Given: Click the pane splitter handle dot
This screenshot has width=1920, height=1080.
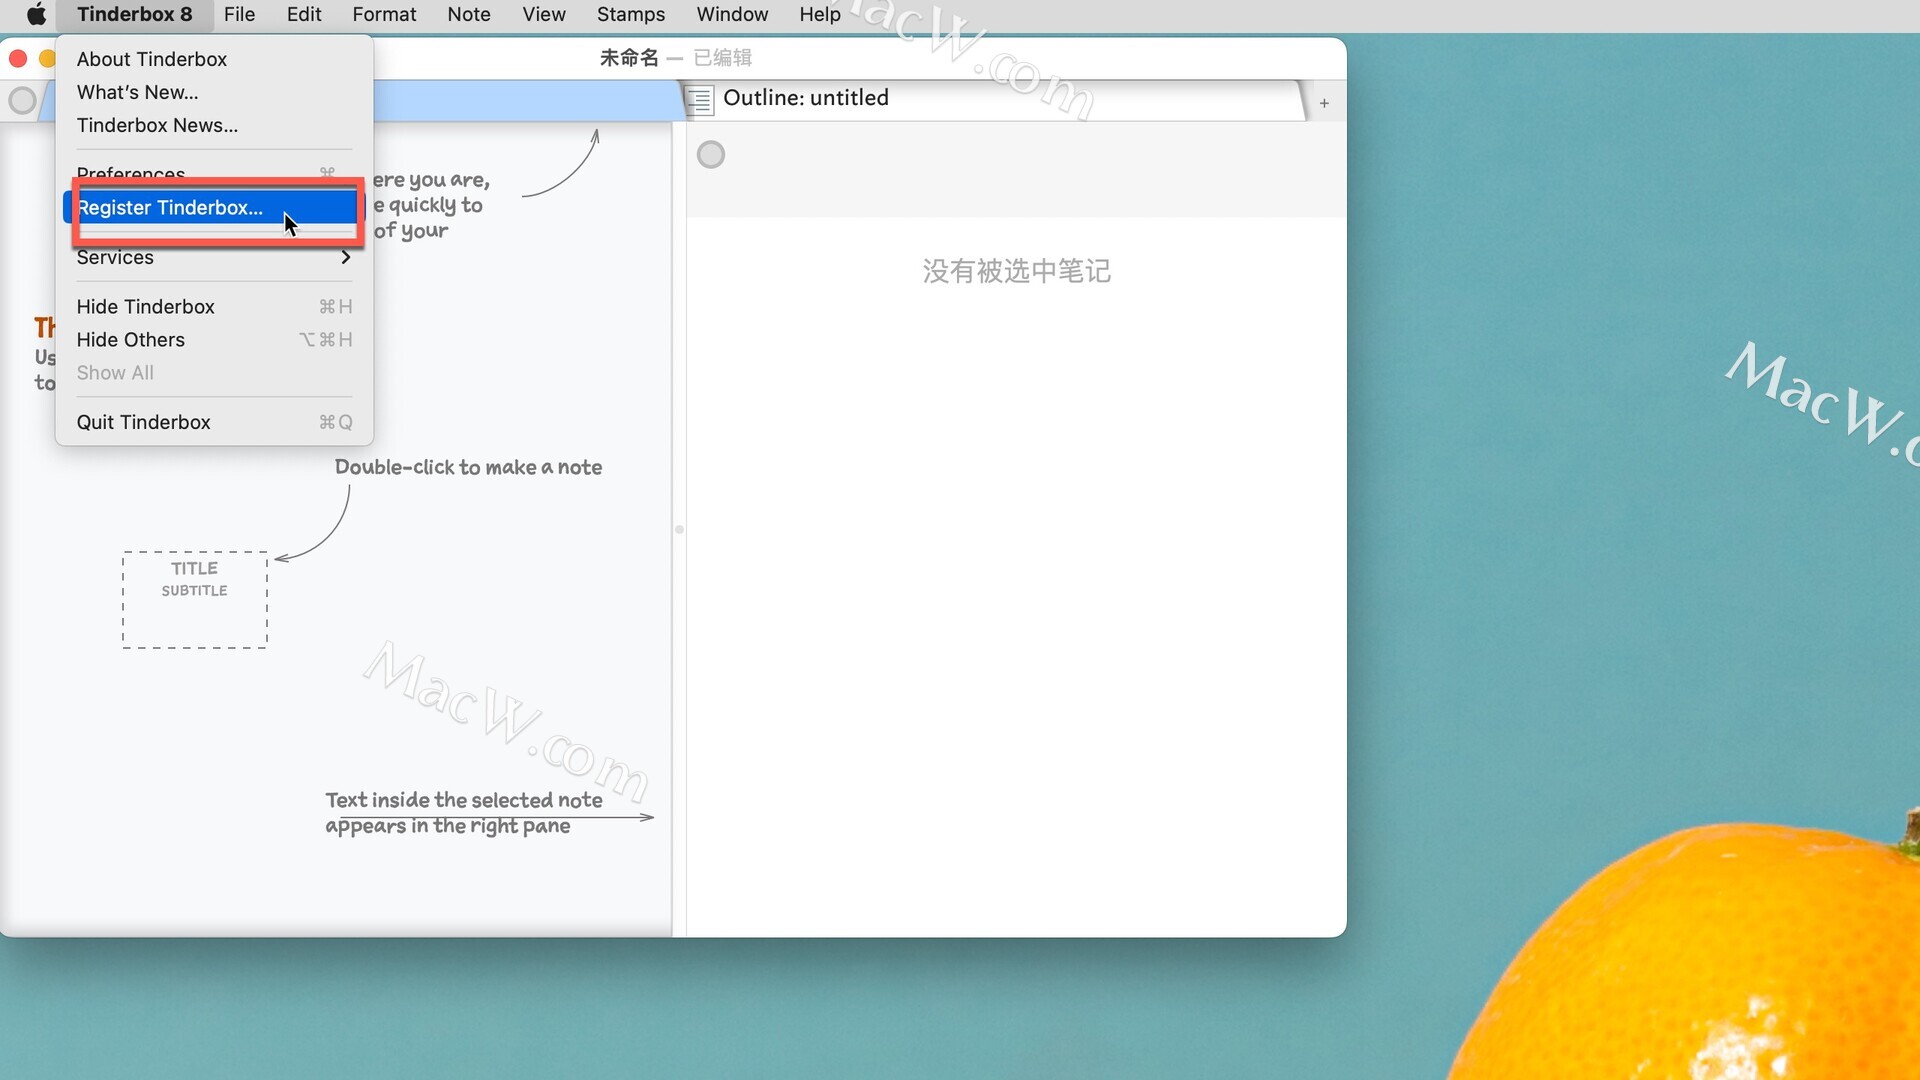Looking at the screenshot, I should (679, 529).
